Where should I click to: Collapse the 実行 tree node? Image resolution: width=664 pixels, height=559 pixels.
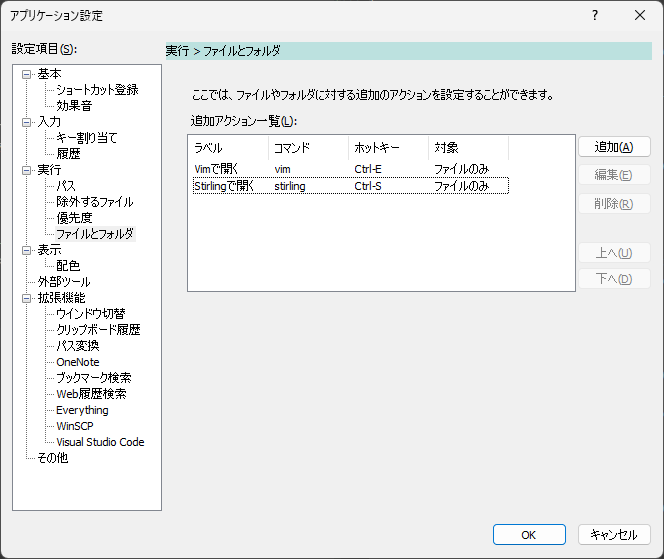(27, 170)
